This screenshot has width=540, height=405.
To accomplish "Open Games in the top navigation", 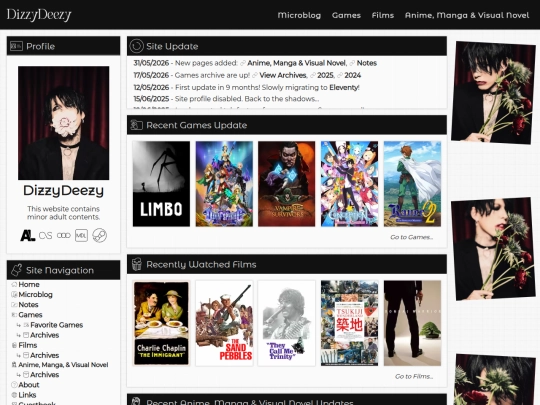I will pos(346,15).
